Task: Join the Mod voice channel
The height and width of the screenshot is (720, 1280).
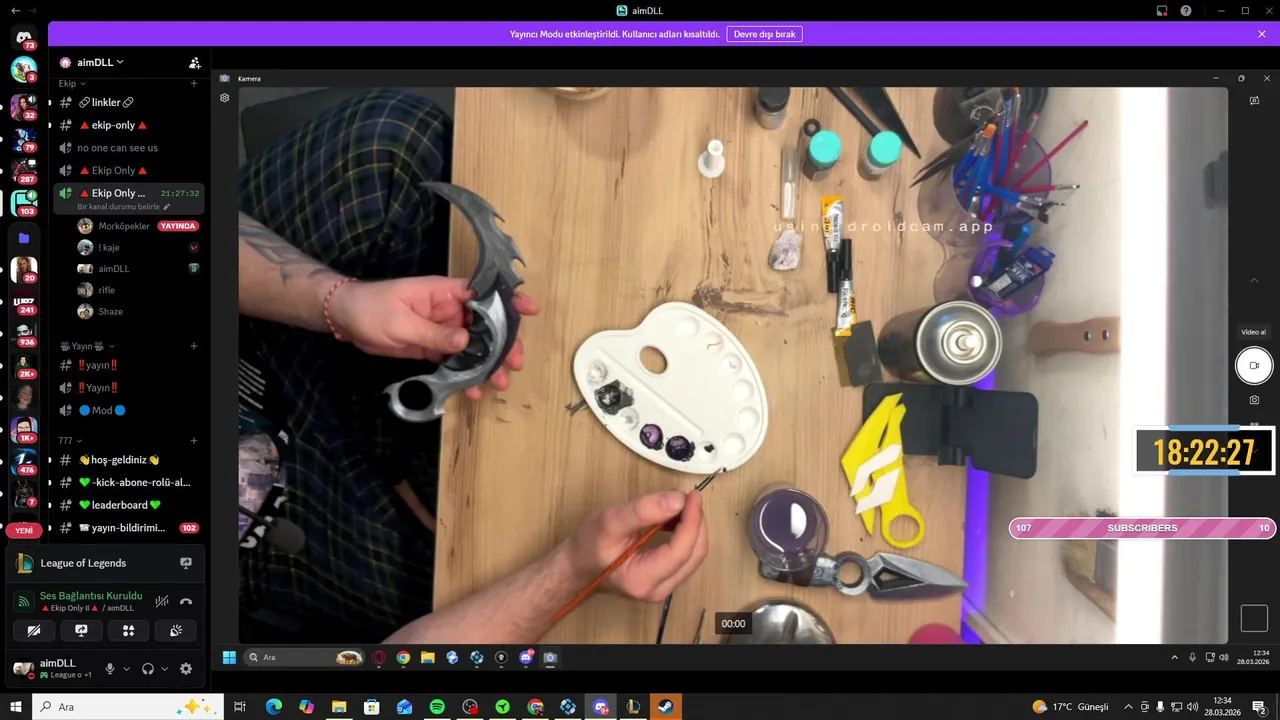Action: 129,410
